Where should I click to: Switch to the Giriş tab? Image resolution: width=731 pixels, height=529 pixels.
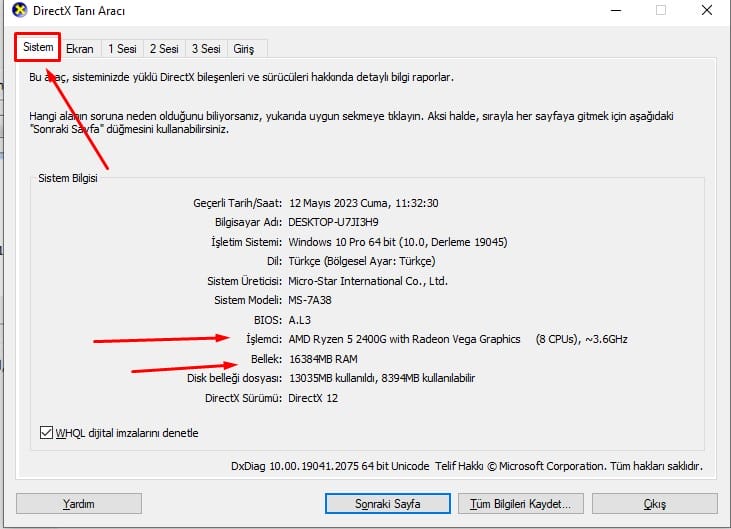click(x=245, y=48)
